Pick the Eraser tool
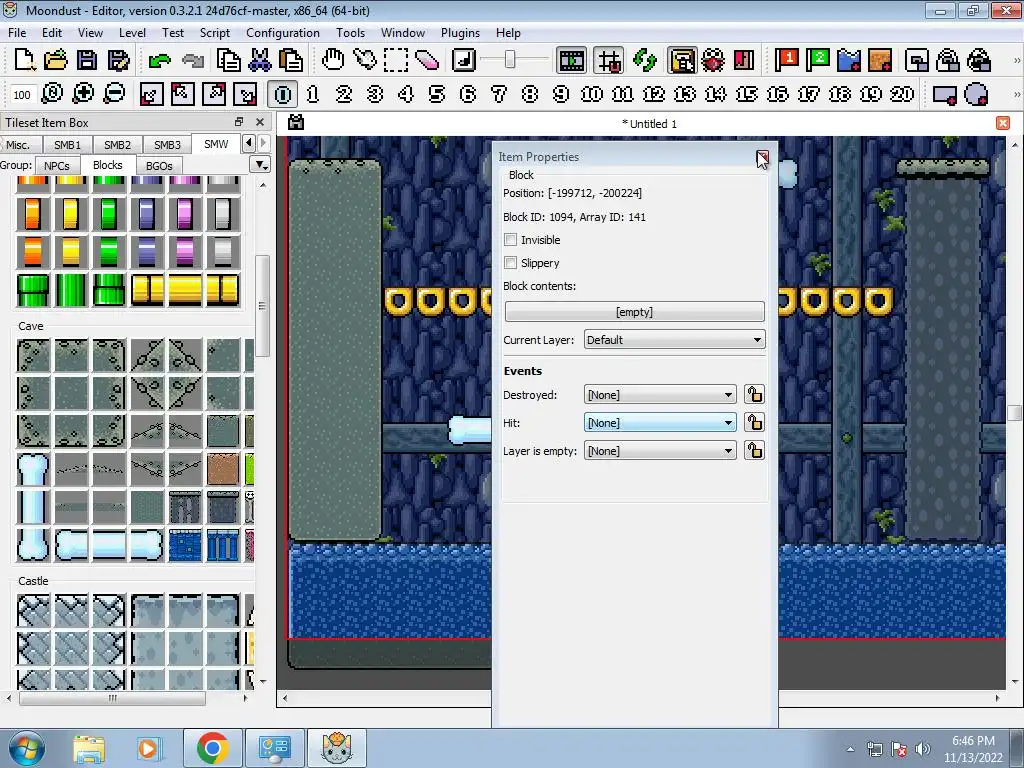Viewport: 1024px width, 768px height. tap(426, 60)
